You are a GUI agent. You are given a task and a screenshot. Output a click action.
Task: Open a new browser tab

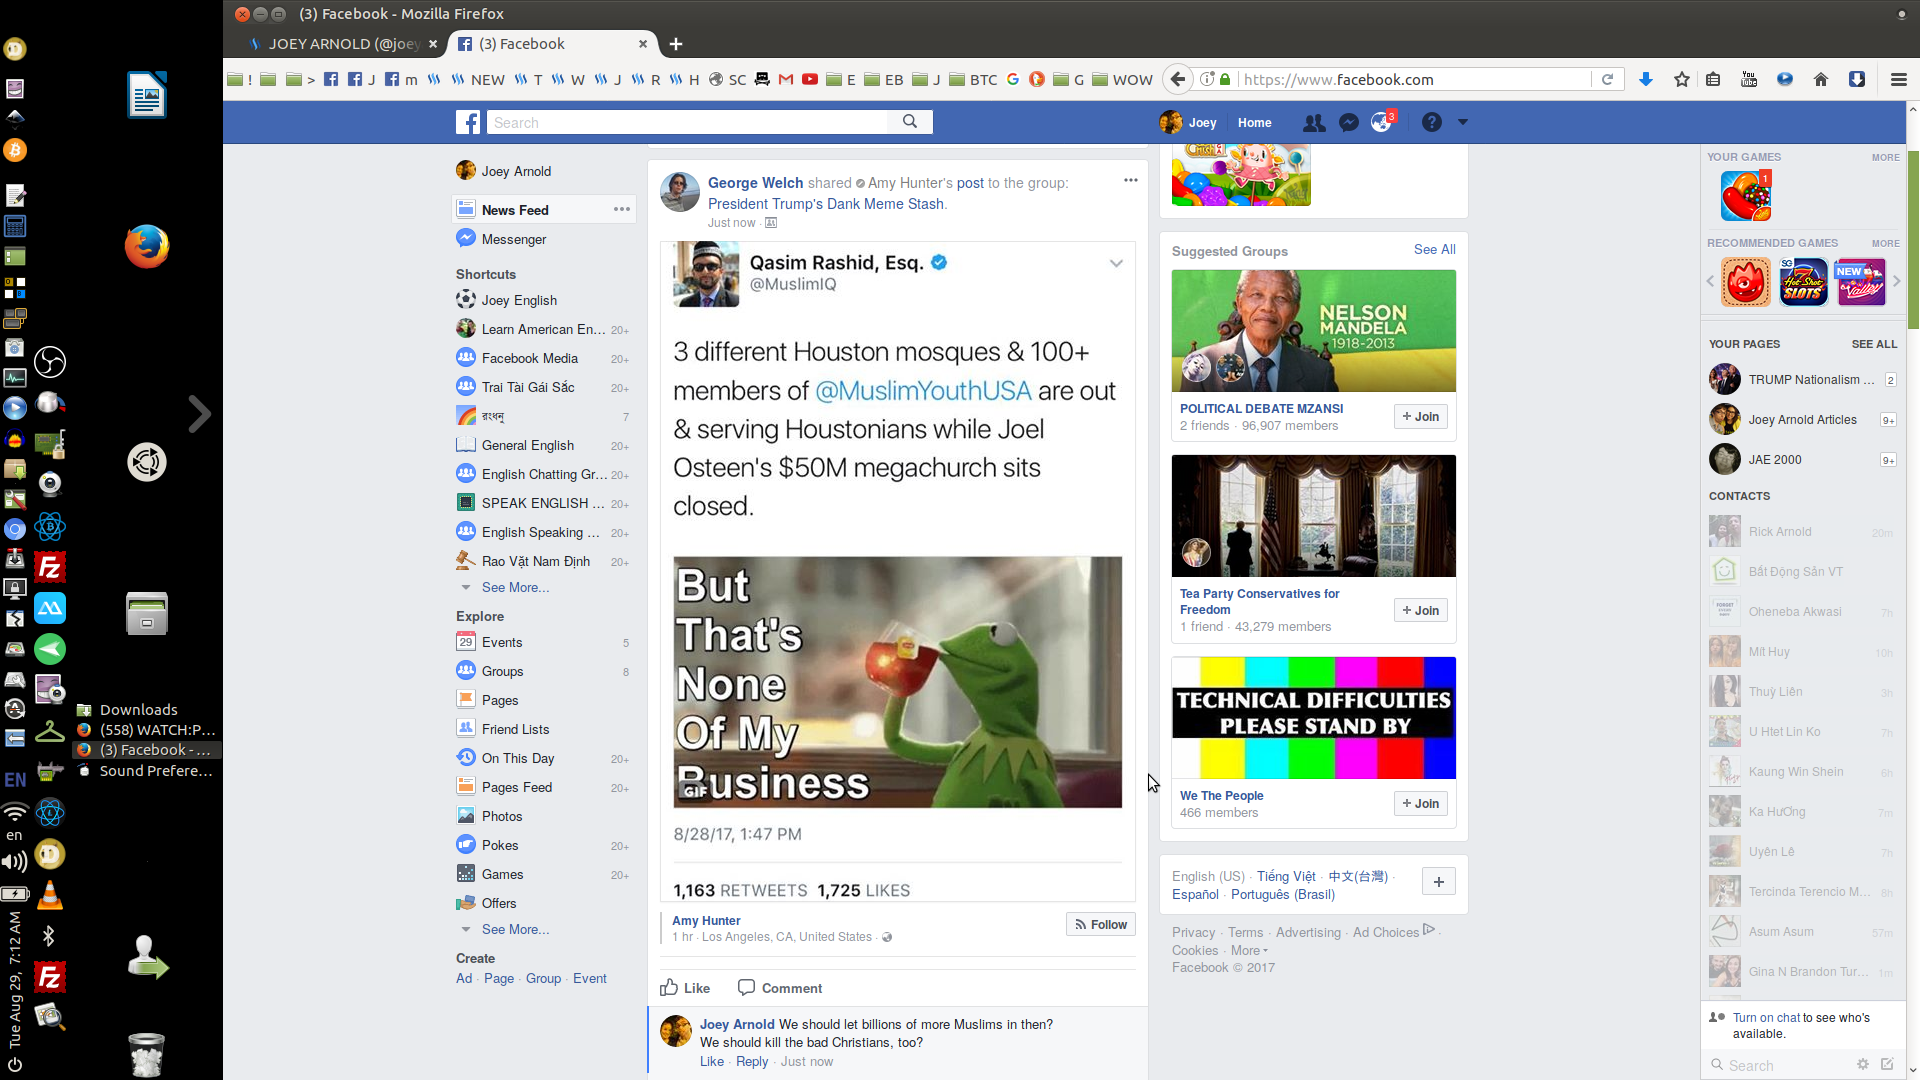click(676, 44)
